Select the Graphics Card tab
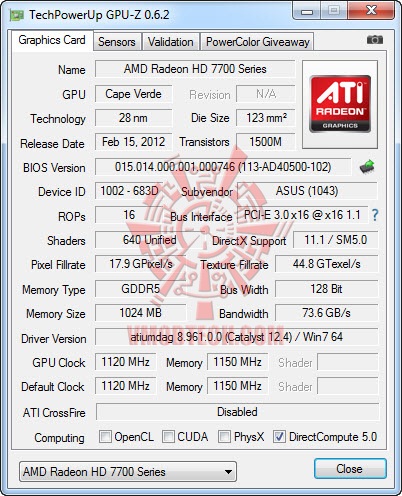 52,40
